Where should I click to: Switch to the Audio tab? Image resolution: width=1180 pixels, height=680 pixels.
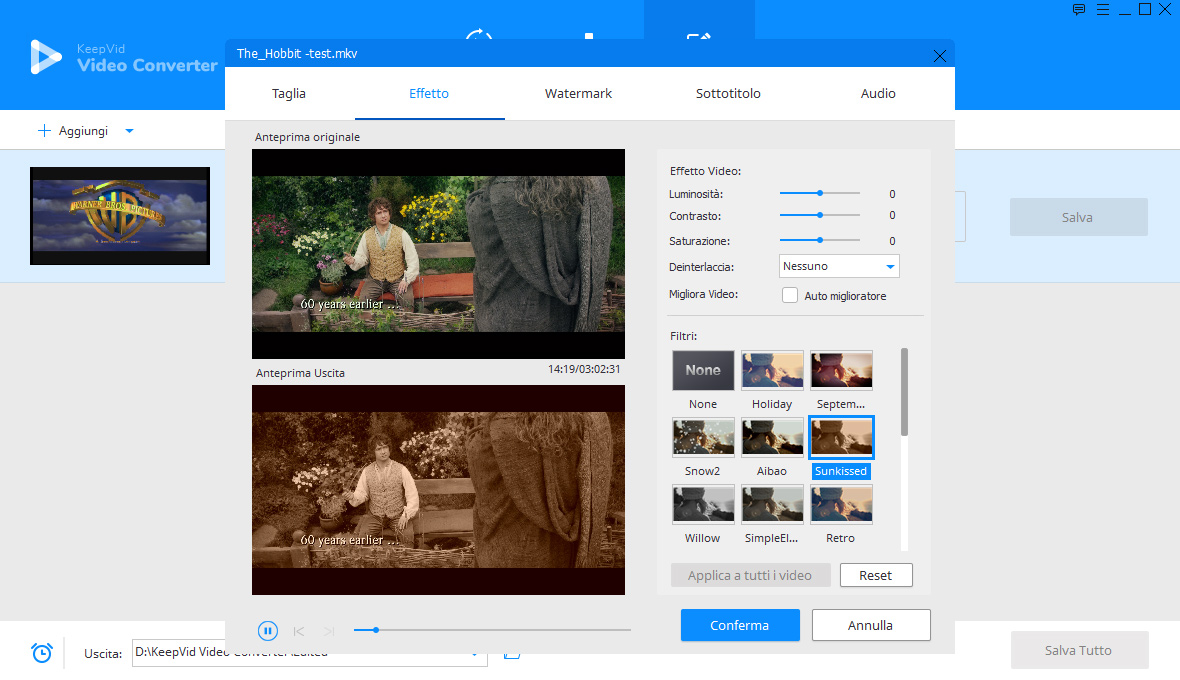[x=878, y=93]
